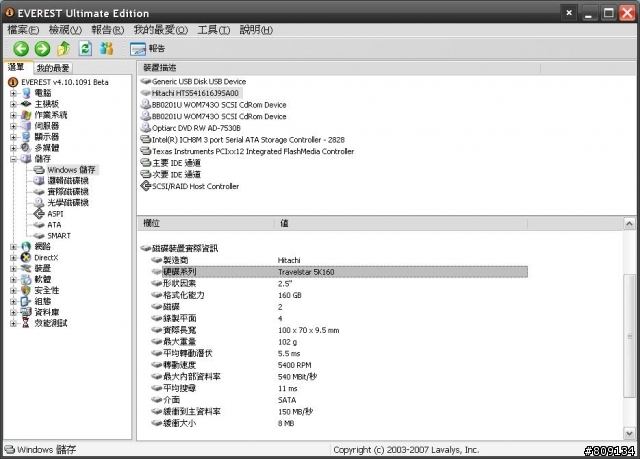This screenshot has width=640, height=459.
Task: Refresh the page with the refresh icon
Action: (x=85, y=49)
